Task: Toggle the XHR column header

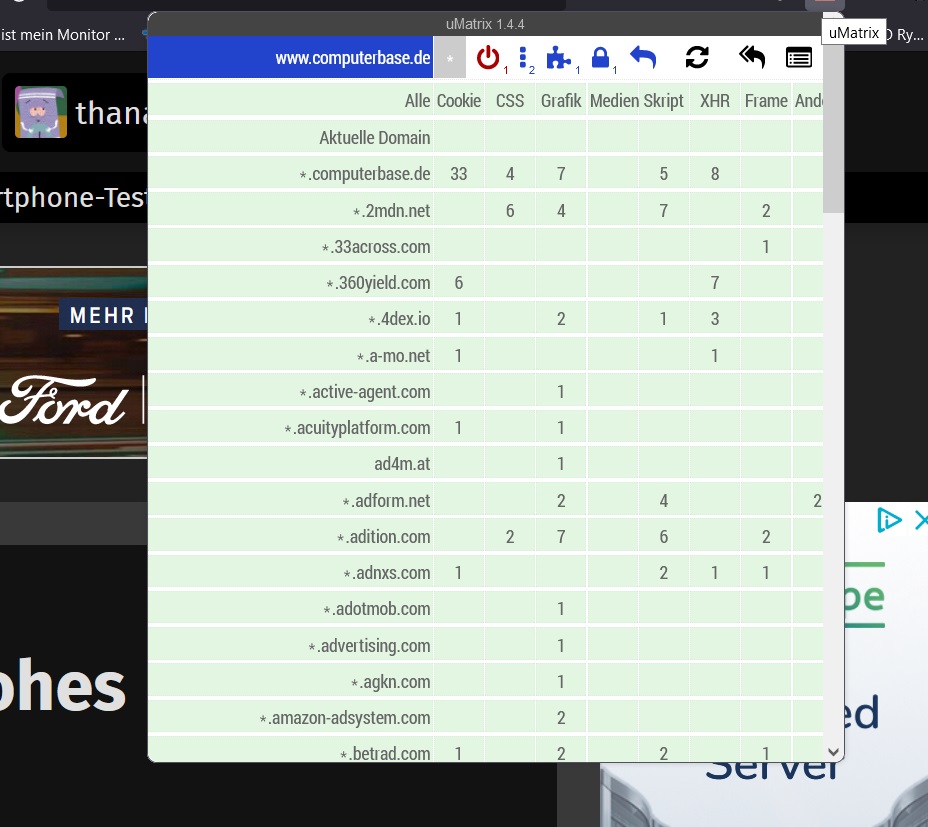Action: pyautogui.click(x=715, y=101)
